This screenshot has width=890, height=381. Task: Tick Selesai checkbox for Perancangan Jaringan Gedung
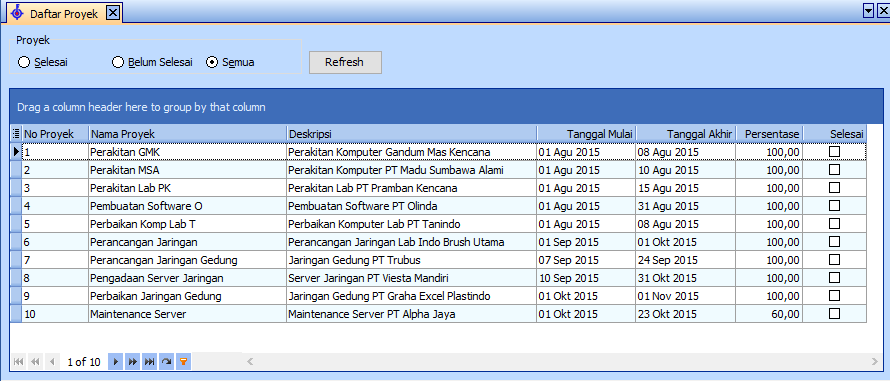[x=834, y=259]
